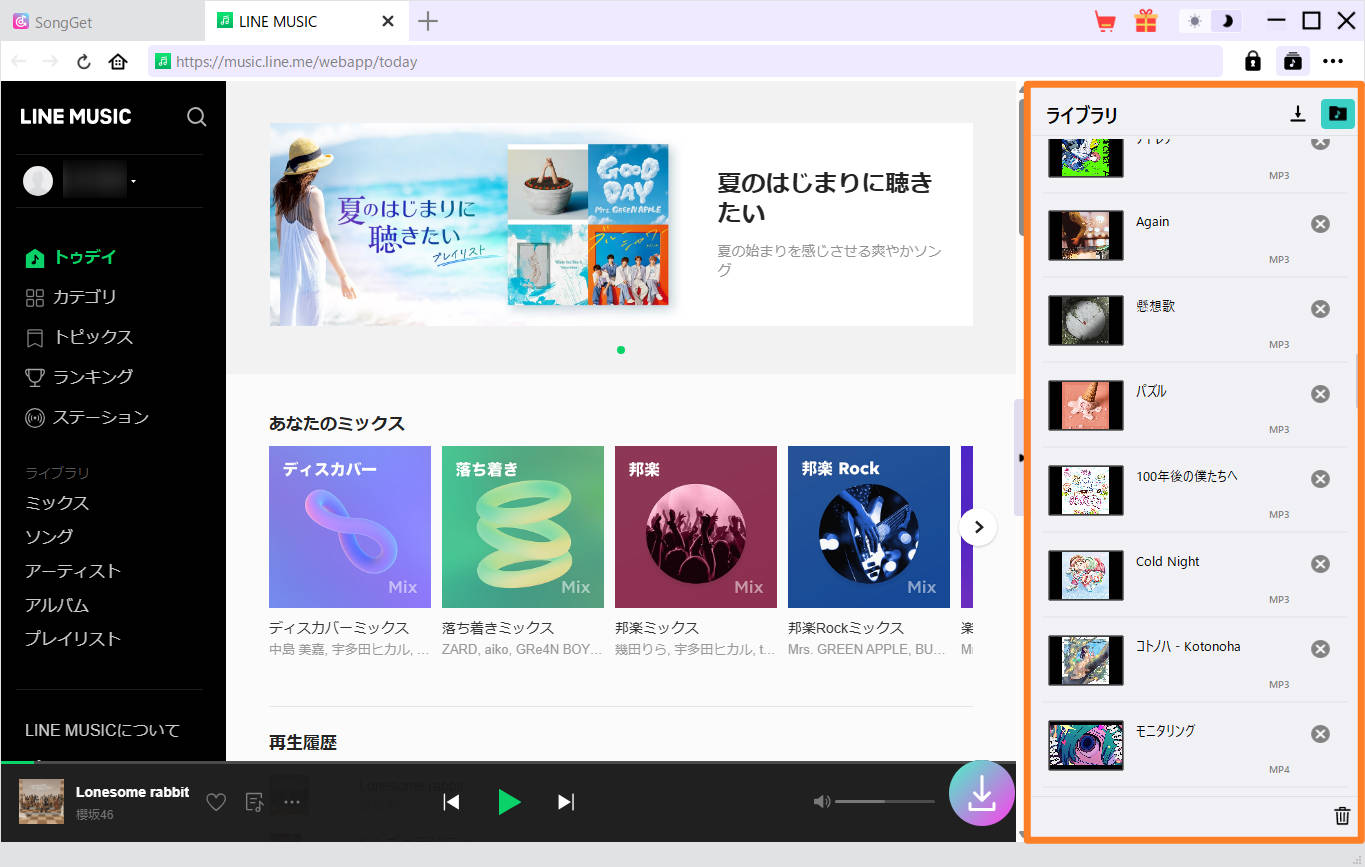Open the ディスカバー mix card

point(350,527)
